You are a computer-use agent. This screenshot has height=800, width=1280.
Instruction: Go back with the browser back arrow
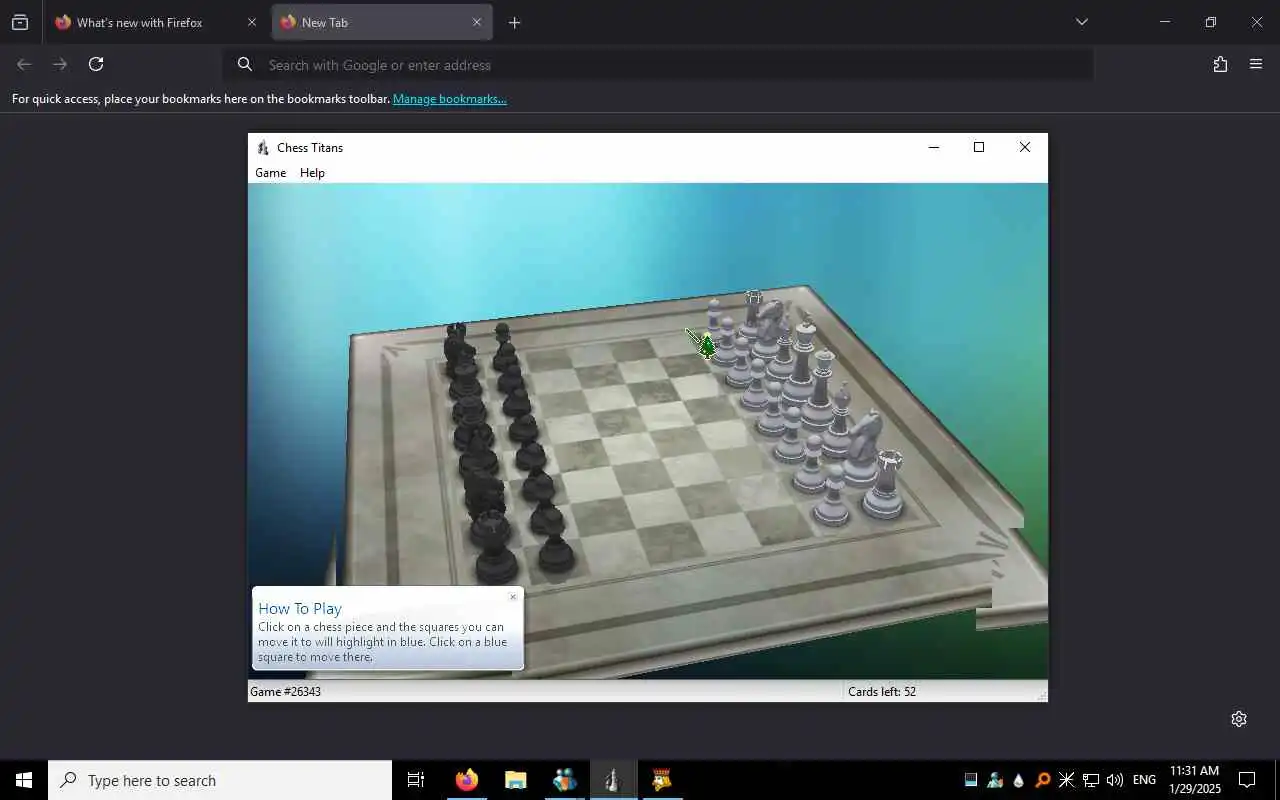pos(24,64)
